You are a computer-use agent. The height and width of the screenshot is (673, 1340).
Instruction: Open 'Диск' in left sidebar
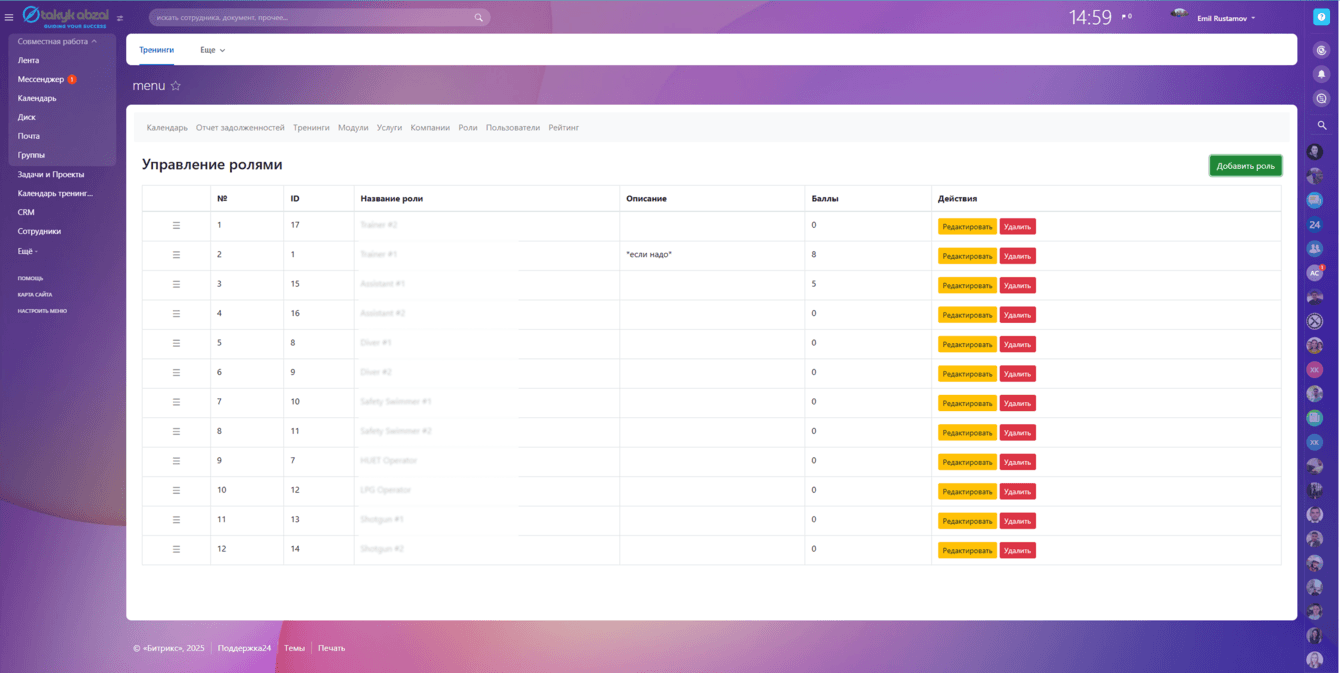coord(26,117)
